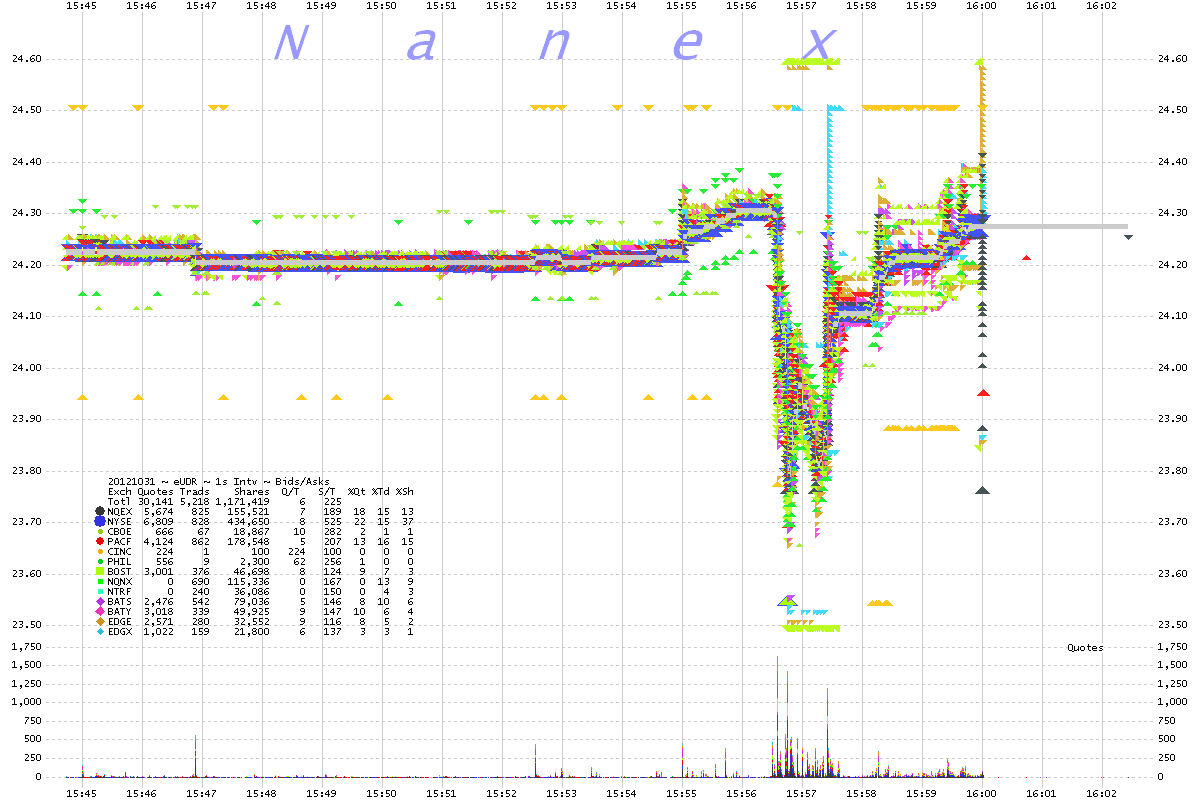Select the 'PHIL' exchange name
The width and height of the screenshot is (1200, 800).
[x=120, y=561]
